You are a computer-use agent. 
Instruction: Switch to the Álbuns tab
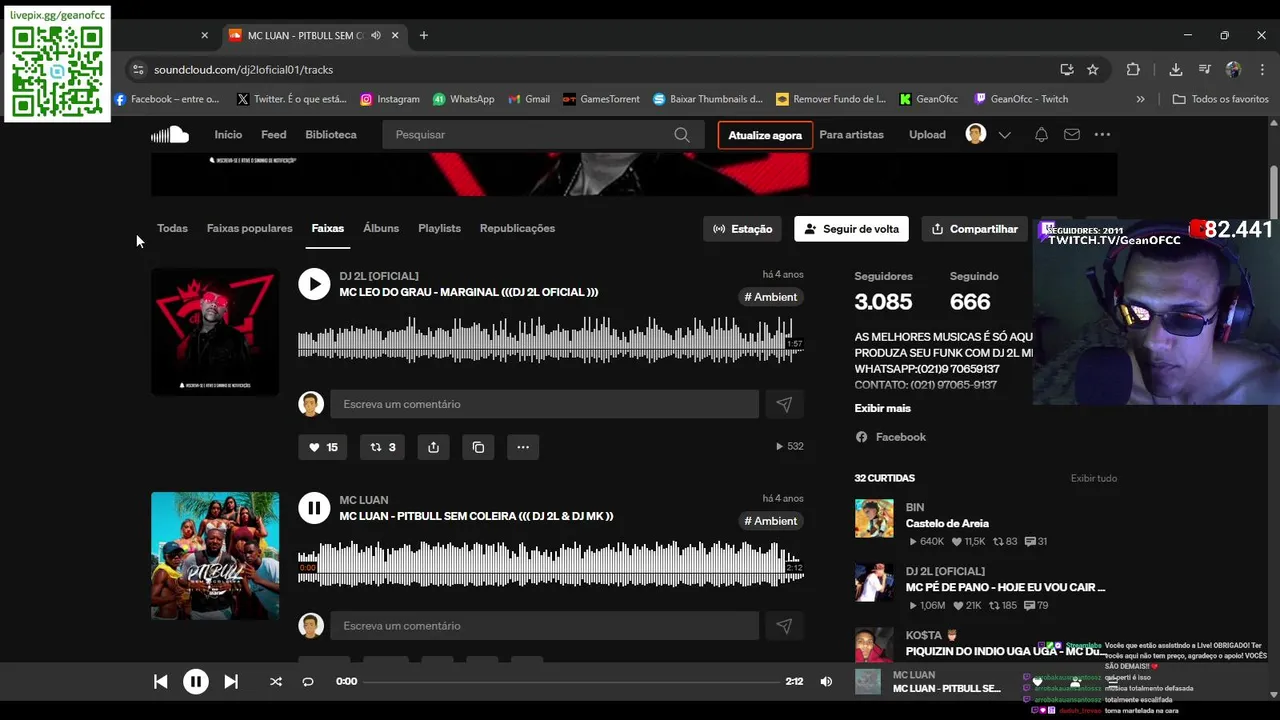point(381,228)
